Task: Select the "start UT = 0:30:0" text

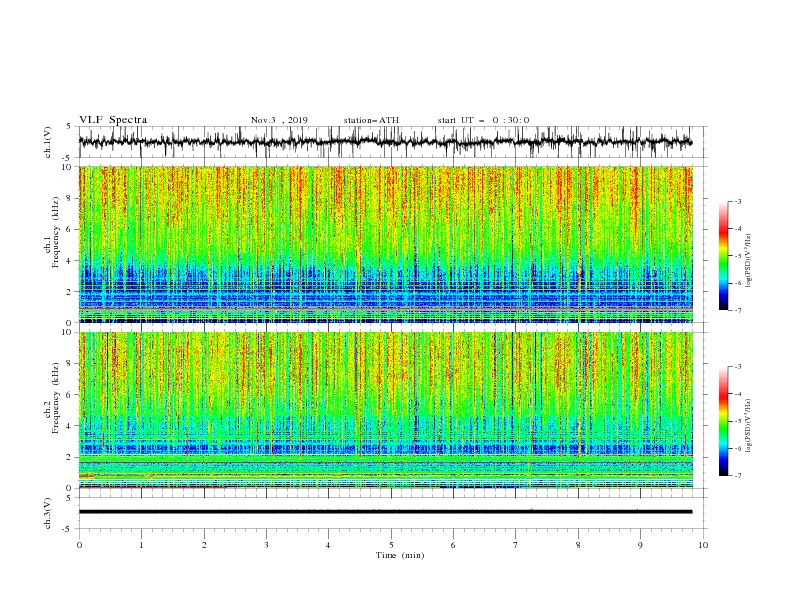Action: click(x=483, y=120)
